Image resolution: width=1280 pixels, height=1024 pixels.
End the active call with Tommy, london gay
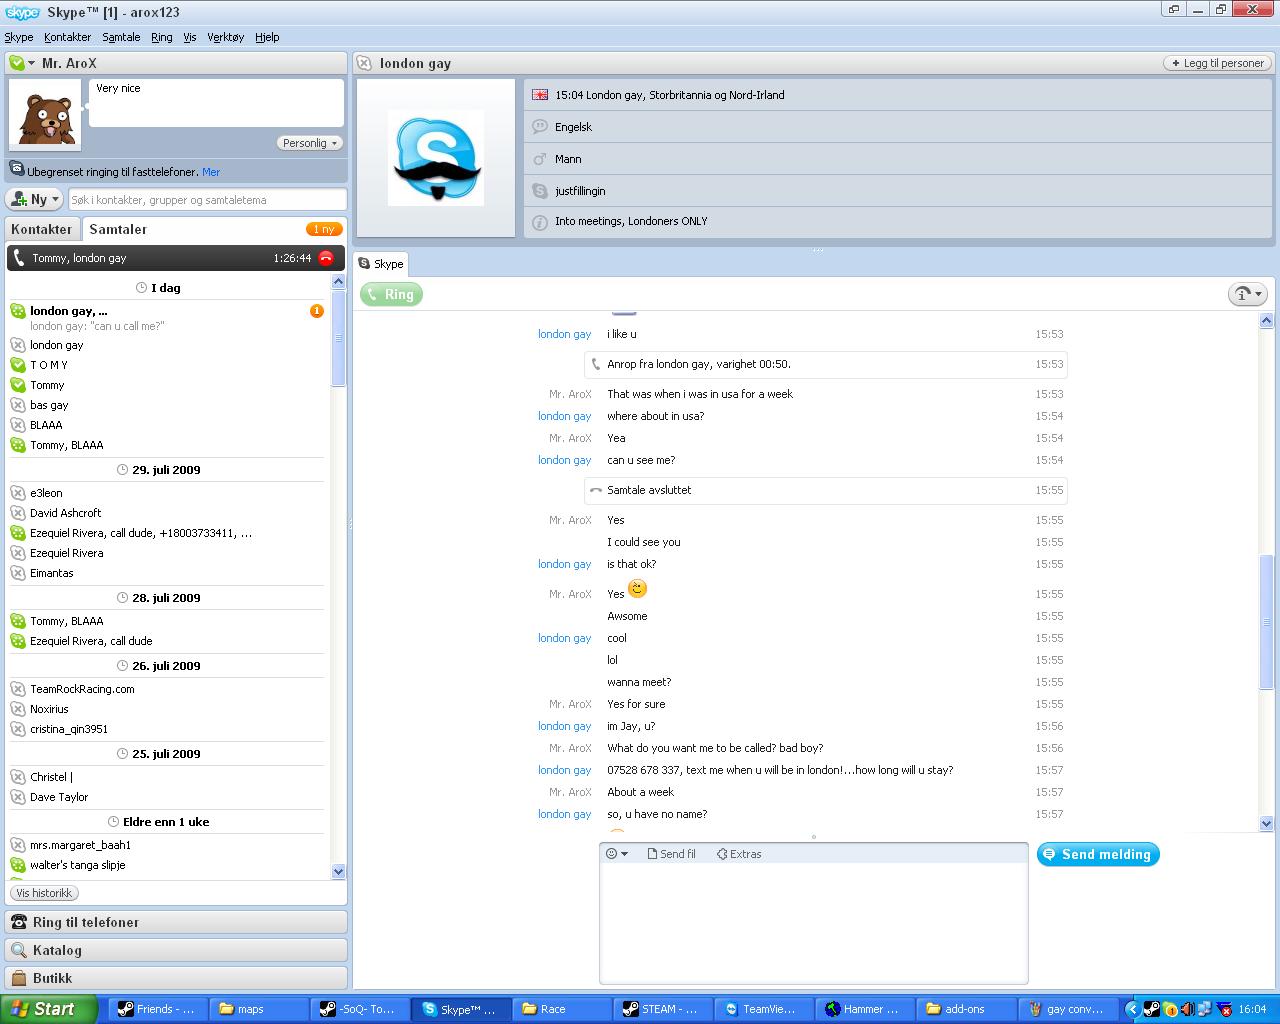(x=326, y=258)
